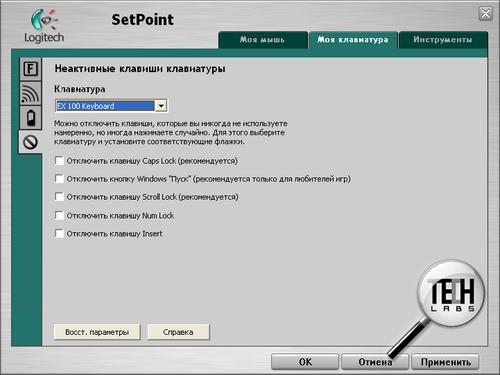Click the Восст. параметры button

click(x=97, y=332)
